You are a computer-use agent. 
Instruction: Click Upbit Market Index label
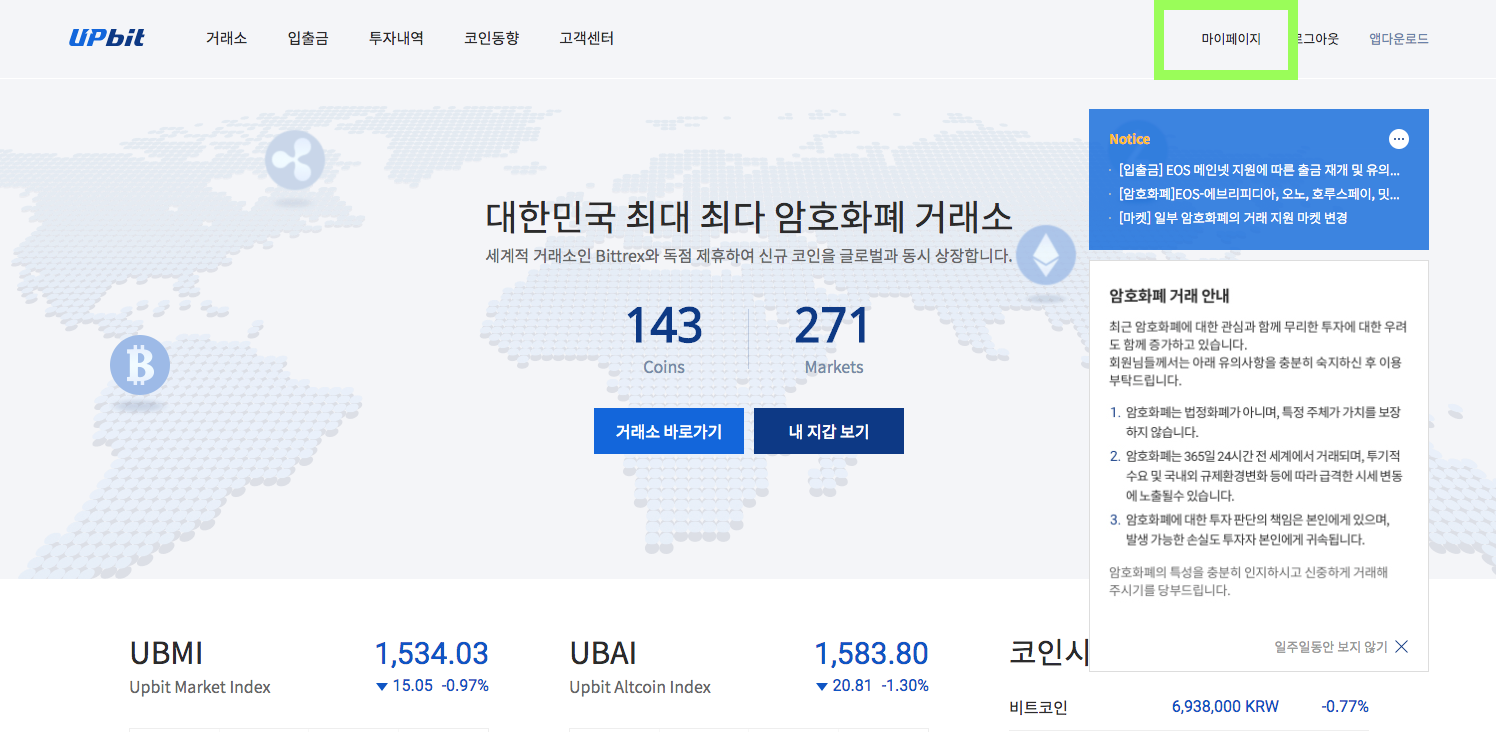(x=200, y=687)
